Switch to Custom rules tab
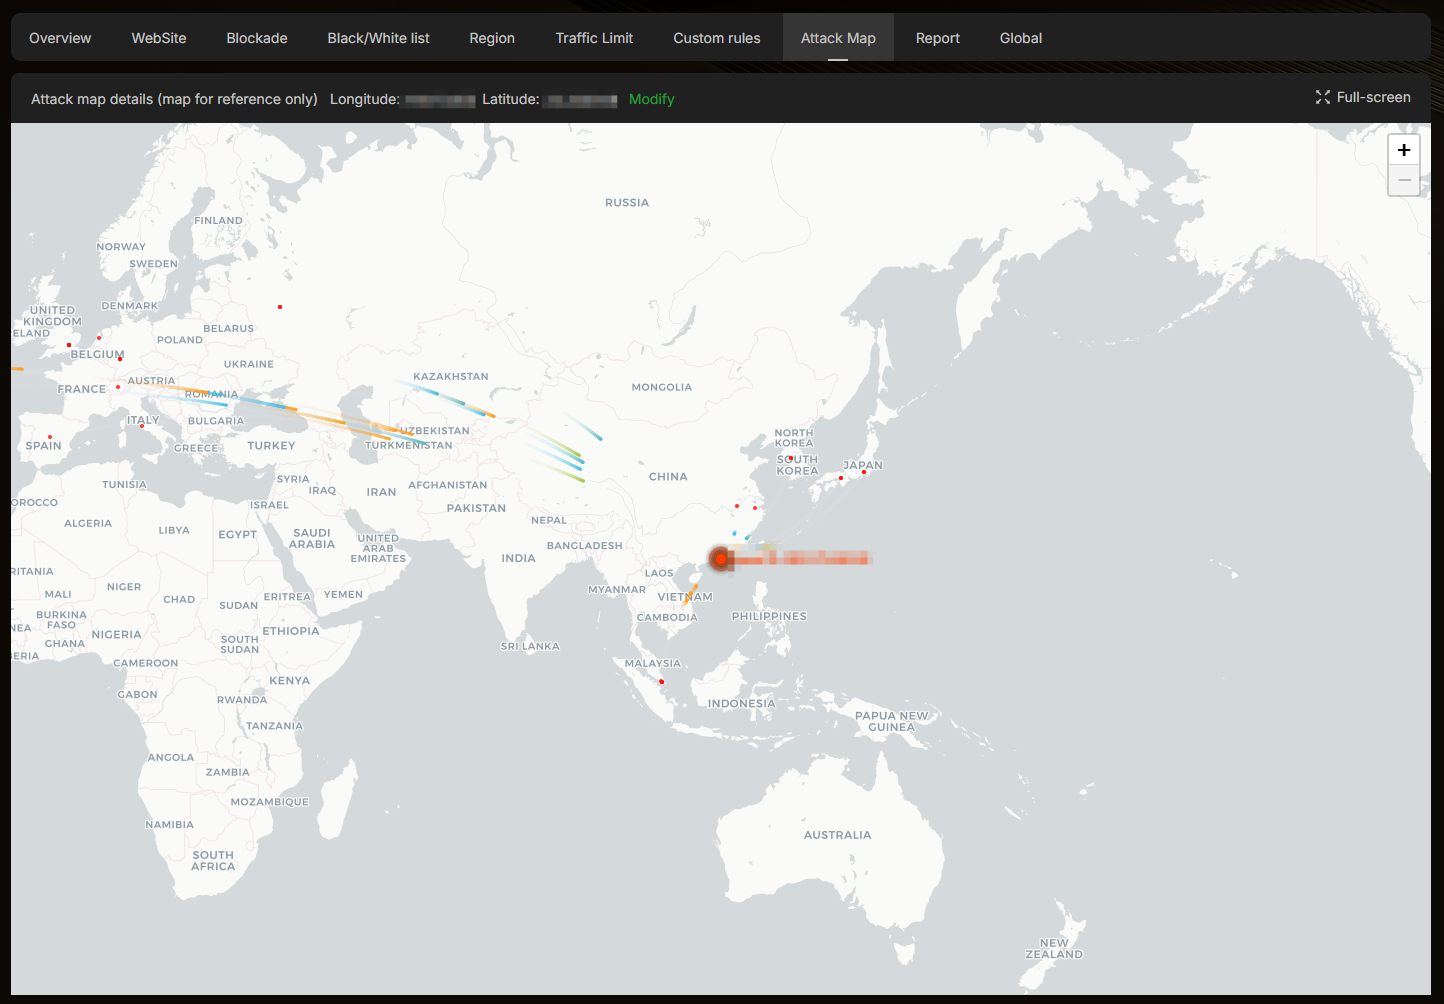 pos(716,38)
